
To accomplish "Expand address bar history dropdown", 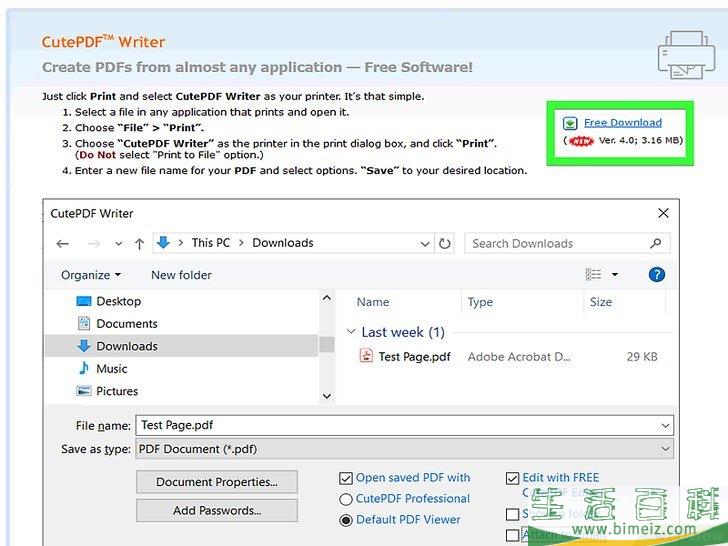I will pos(424,243).
